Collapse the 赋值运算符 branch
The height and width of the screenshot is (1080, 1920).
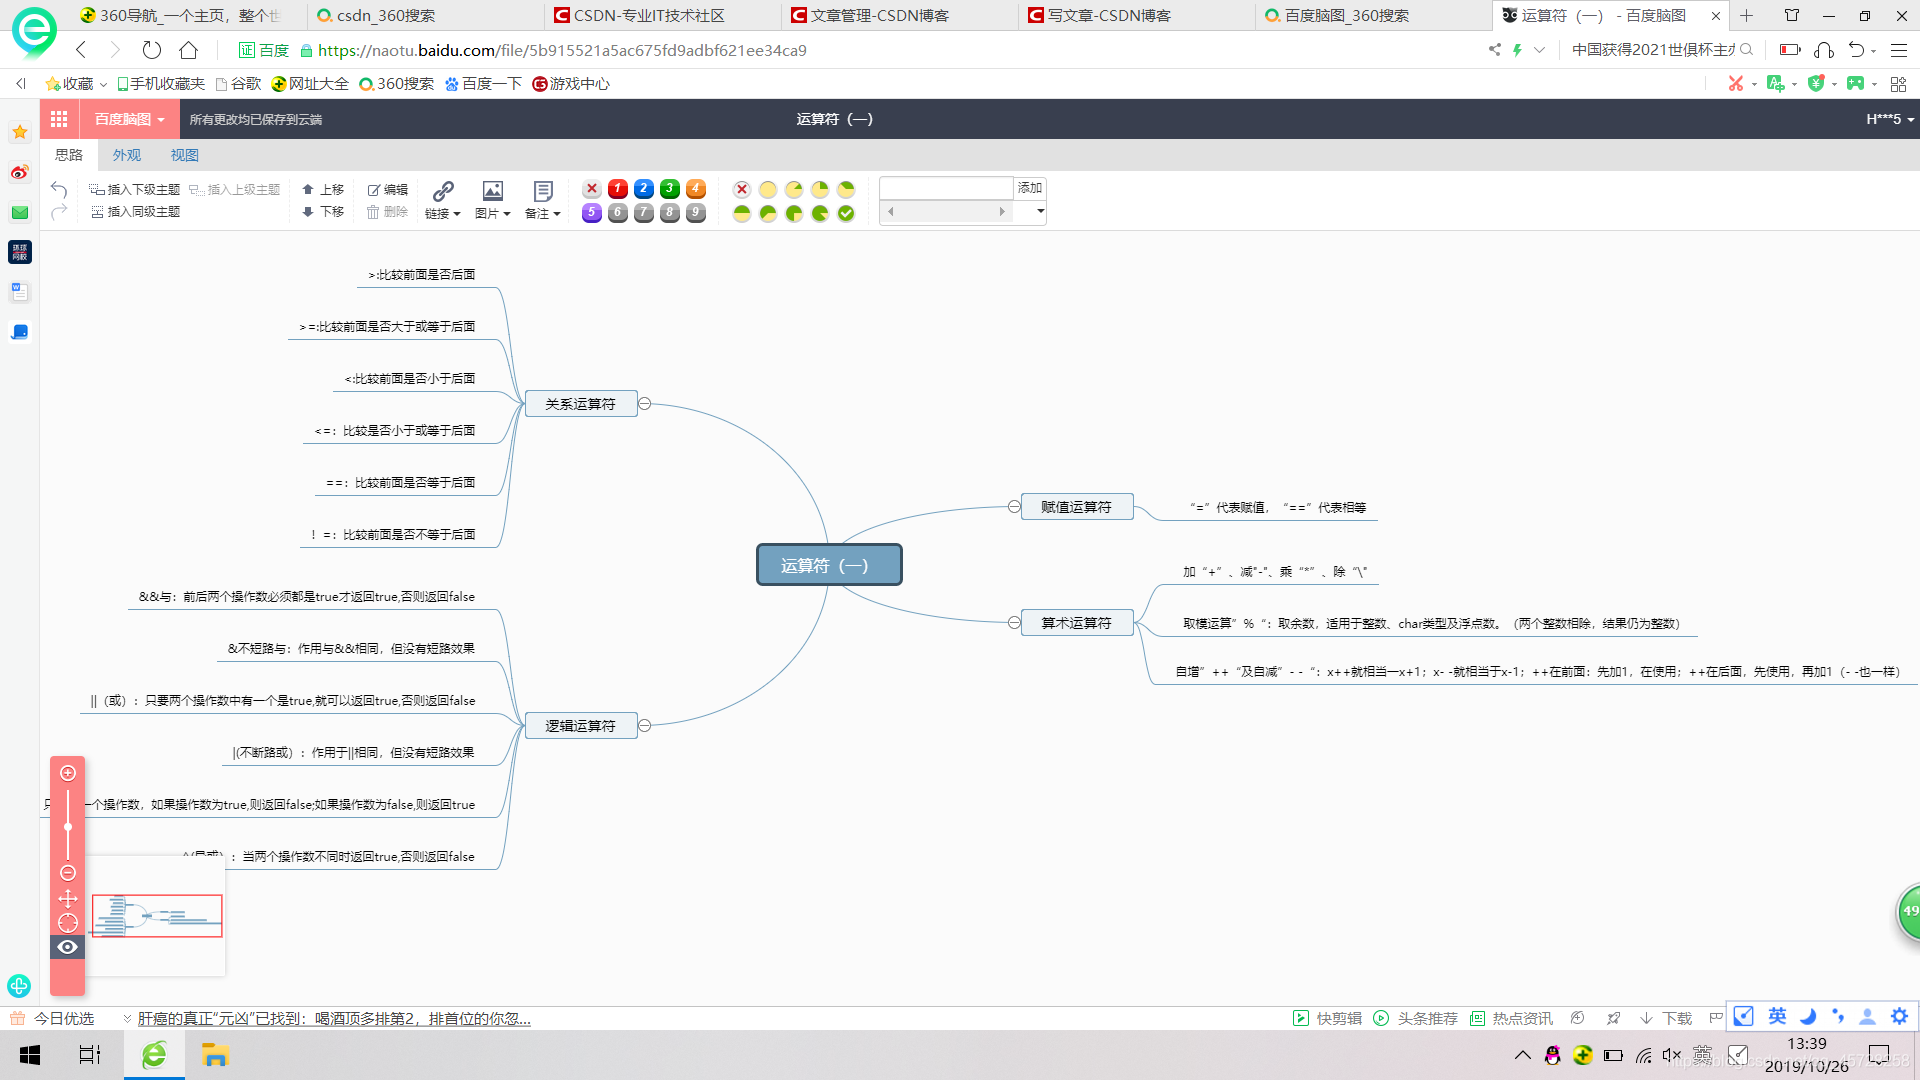coord(1014,507)
